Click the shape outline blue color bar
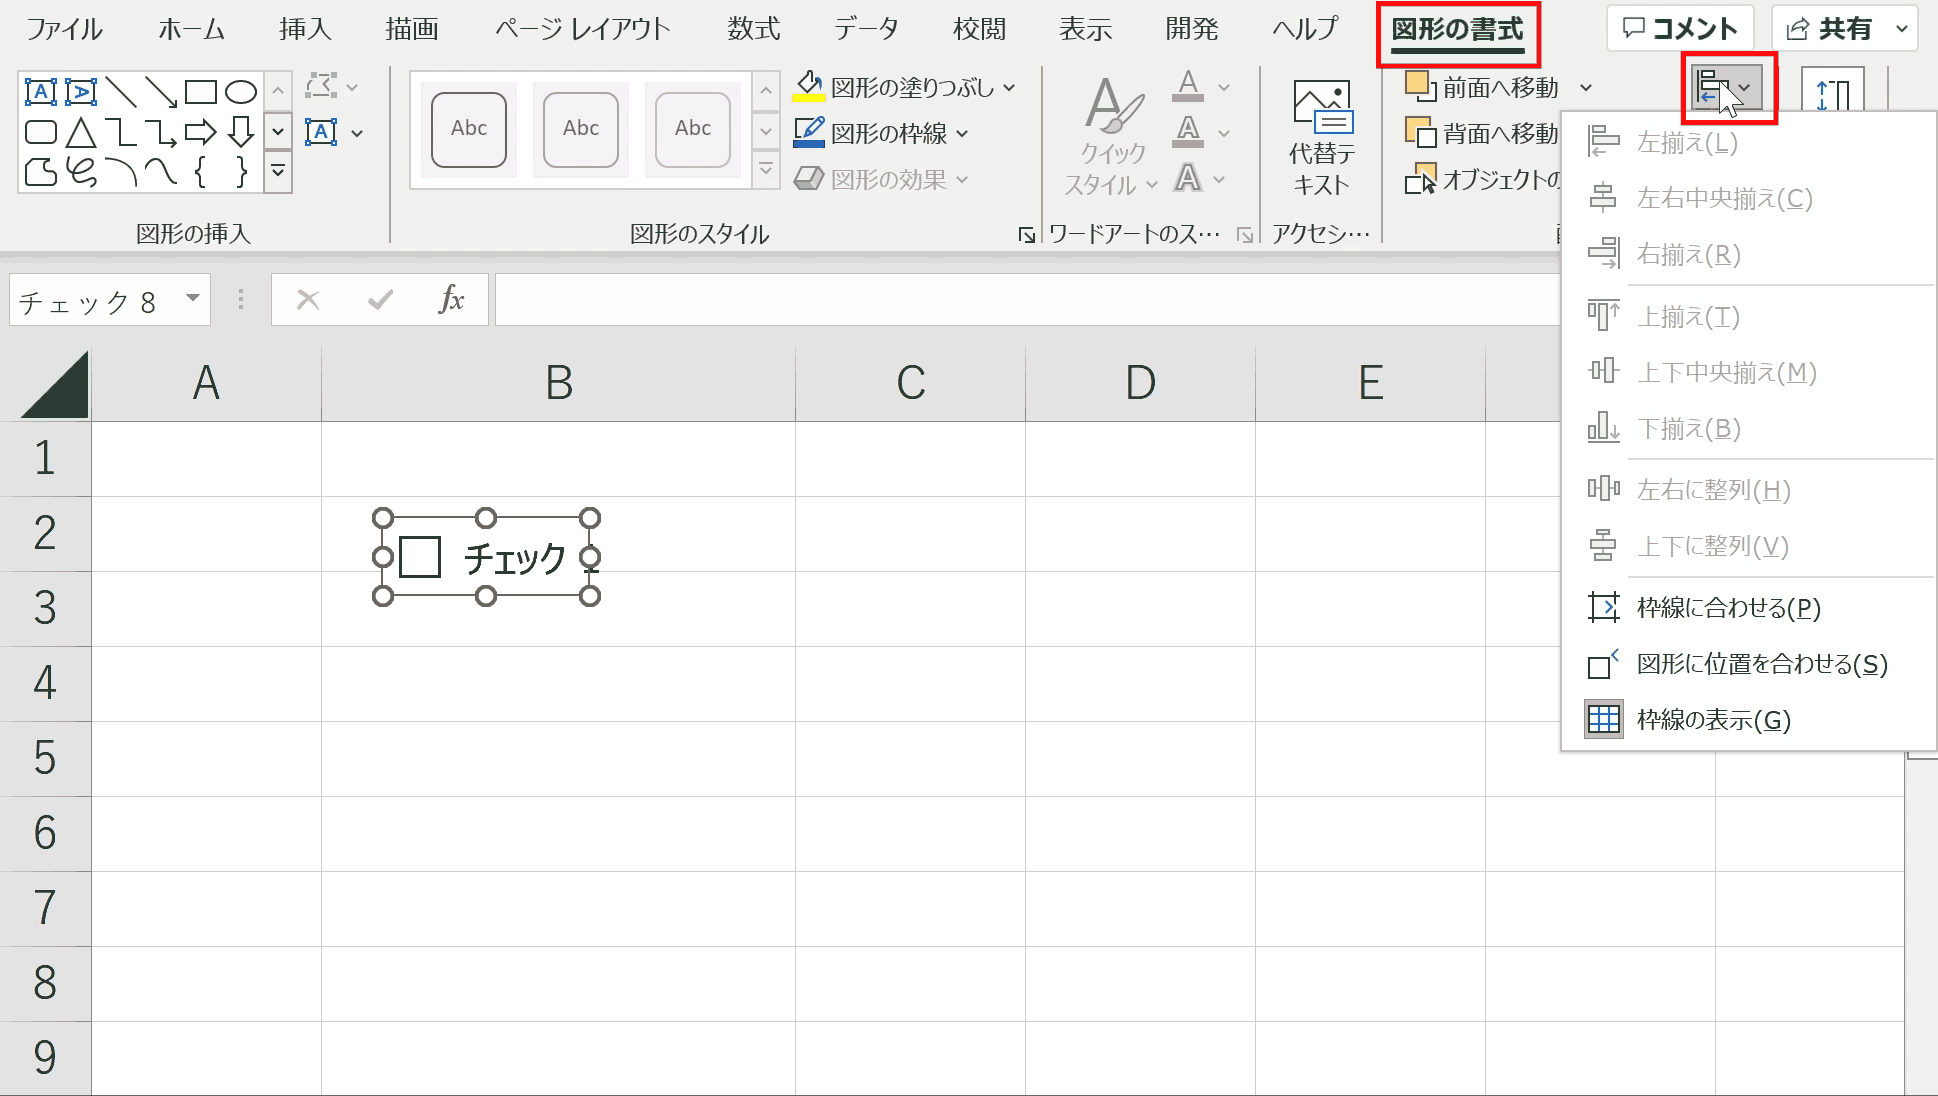 [808, 143]
